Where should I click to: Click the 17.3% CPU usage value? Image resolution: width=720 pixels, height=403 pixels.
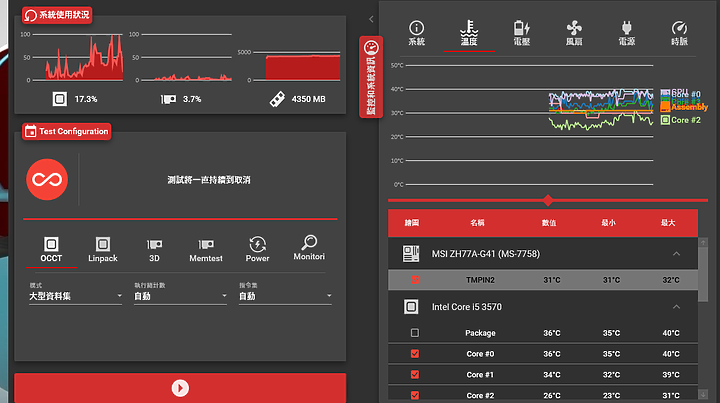(x=86, y=99)
